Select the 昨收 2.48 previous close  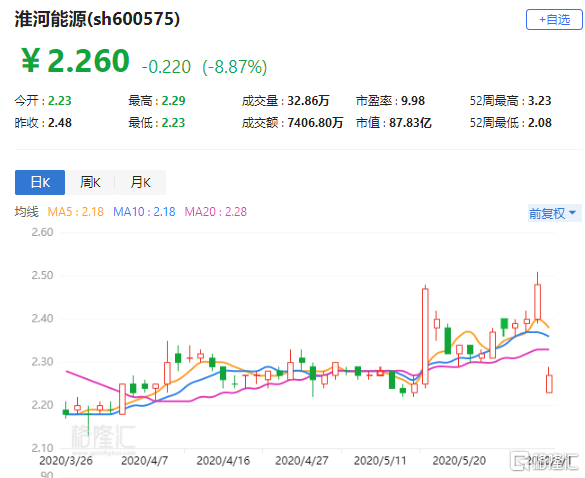coord(43,123)
